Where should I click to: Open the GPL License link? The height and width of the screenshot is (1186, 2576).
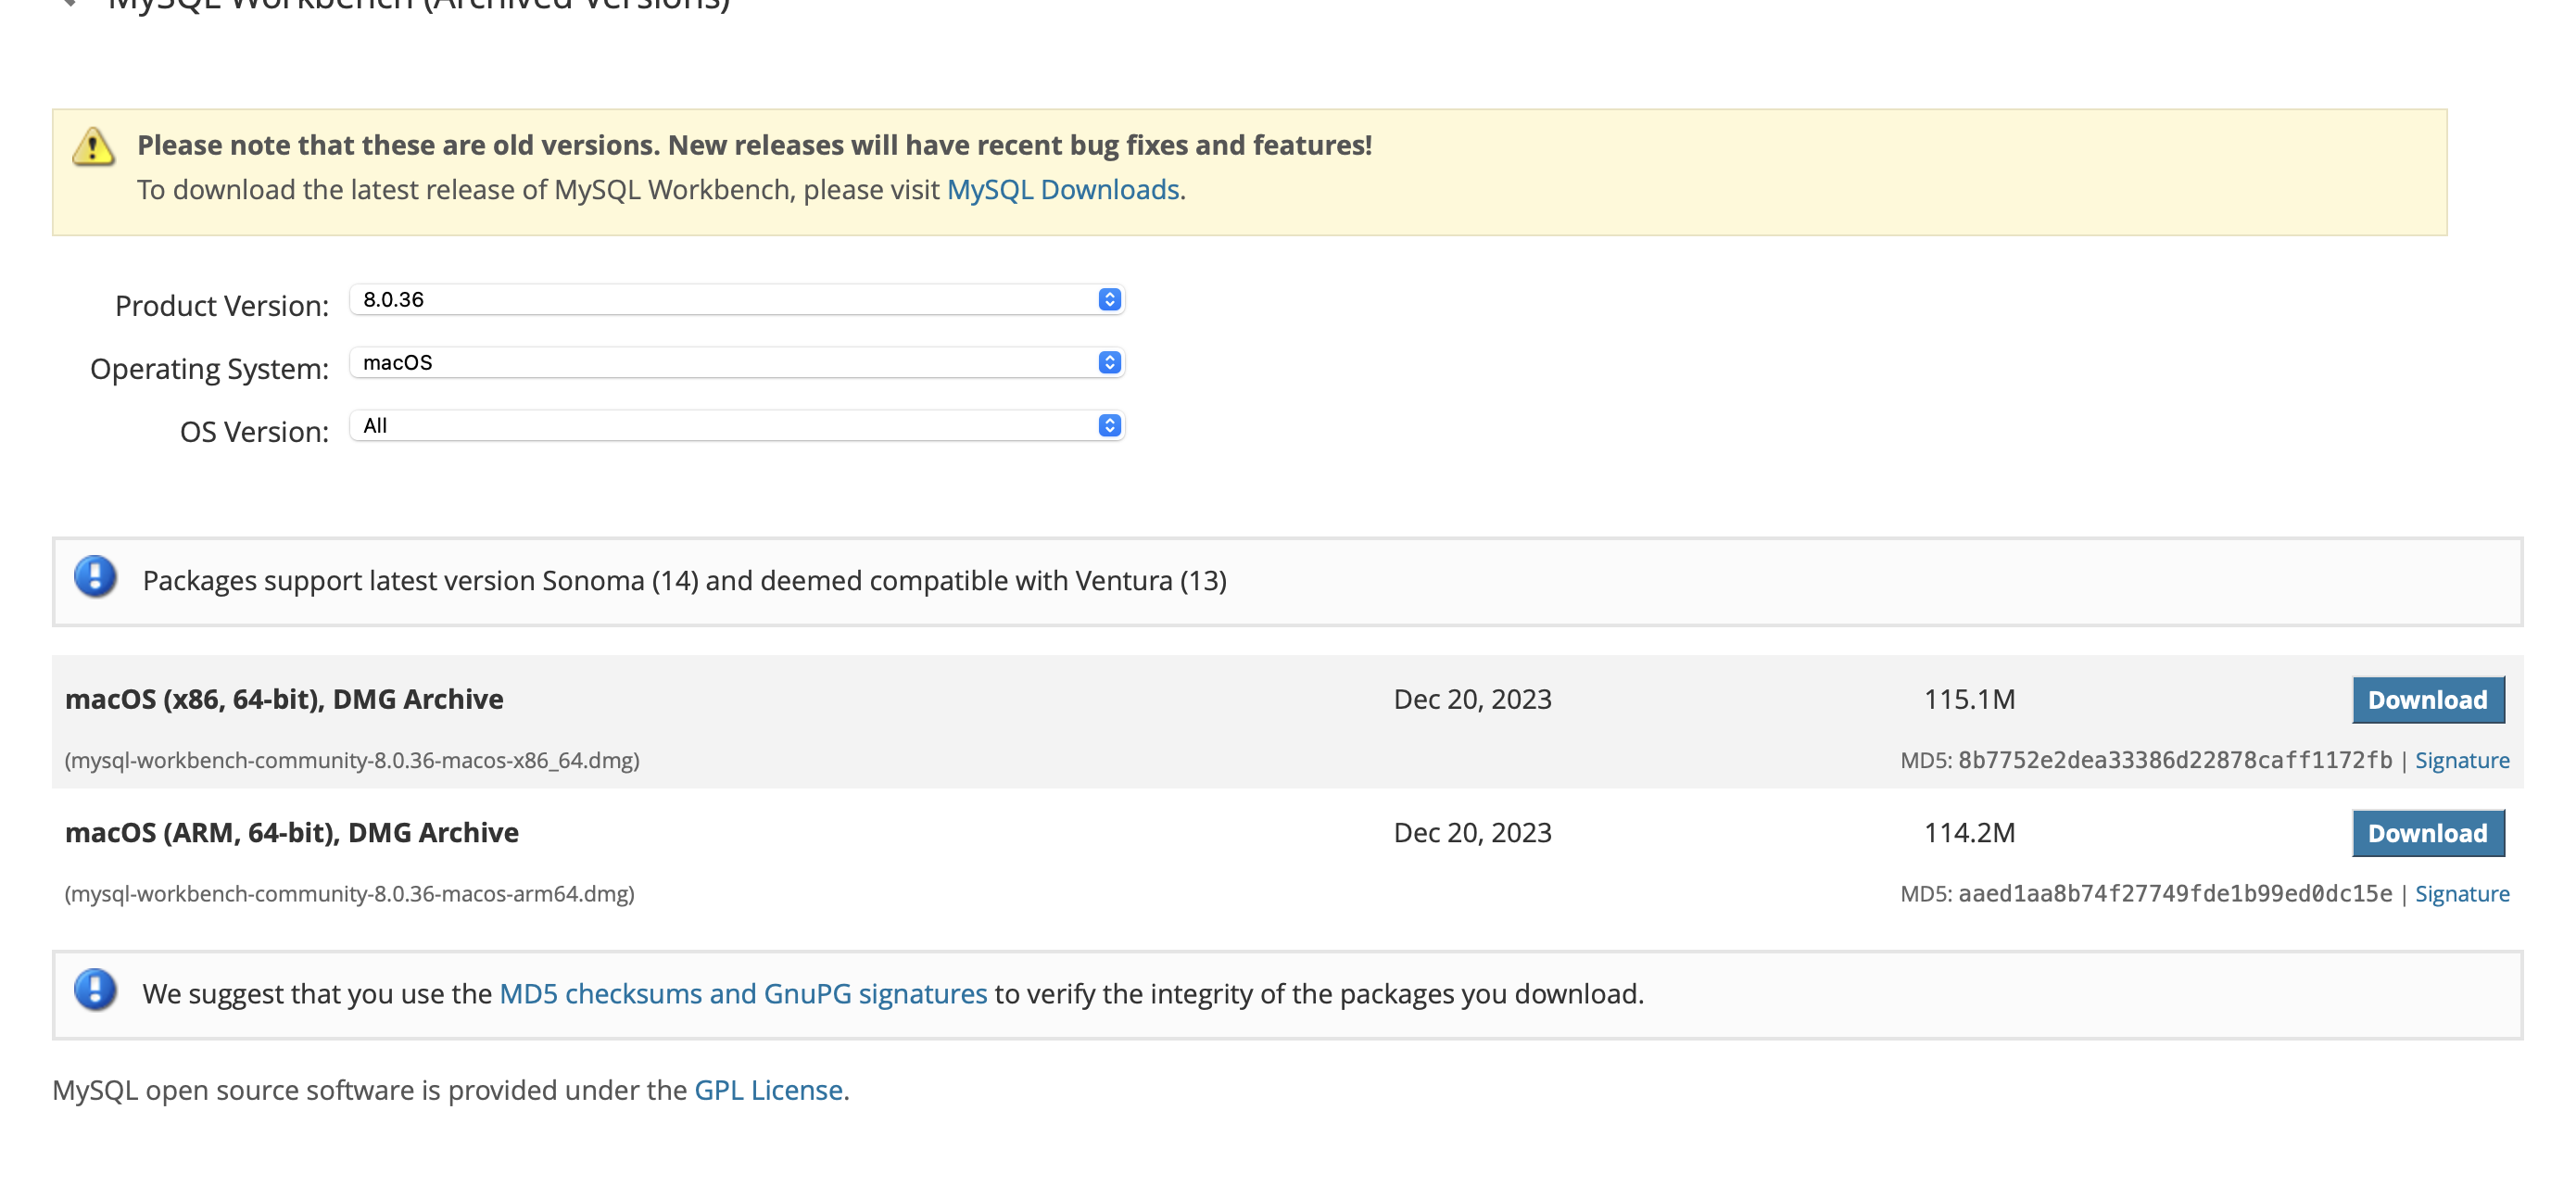[x=768, y=1089]
